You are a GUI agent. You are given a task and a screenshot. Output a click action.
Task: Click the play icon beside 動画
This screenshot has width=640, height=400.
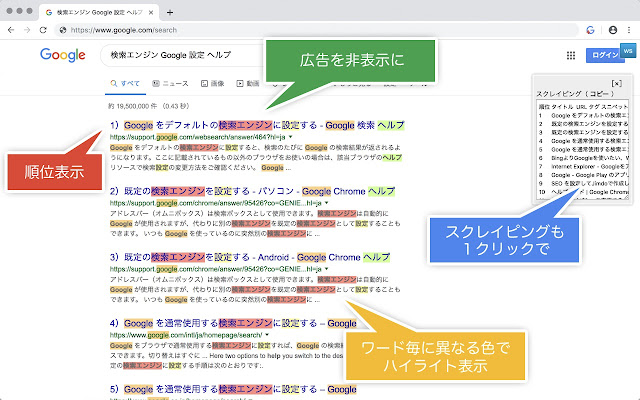point(240,83)
